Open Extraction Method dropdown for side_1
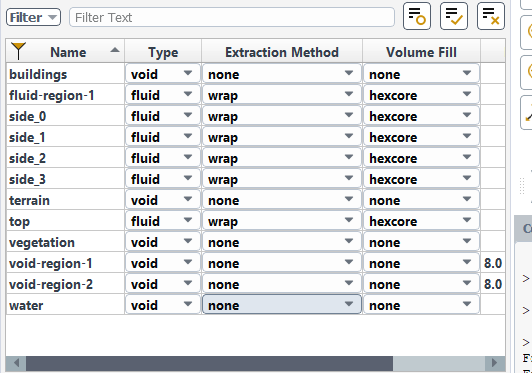The height and width of the screenshot is (373, 532). tap(282, 137)
